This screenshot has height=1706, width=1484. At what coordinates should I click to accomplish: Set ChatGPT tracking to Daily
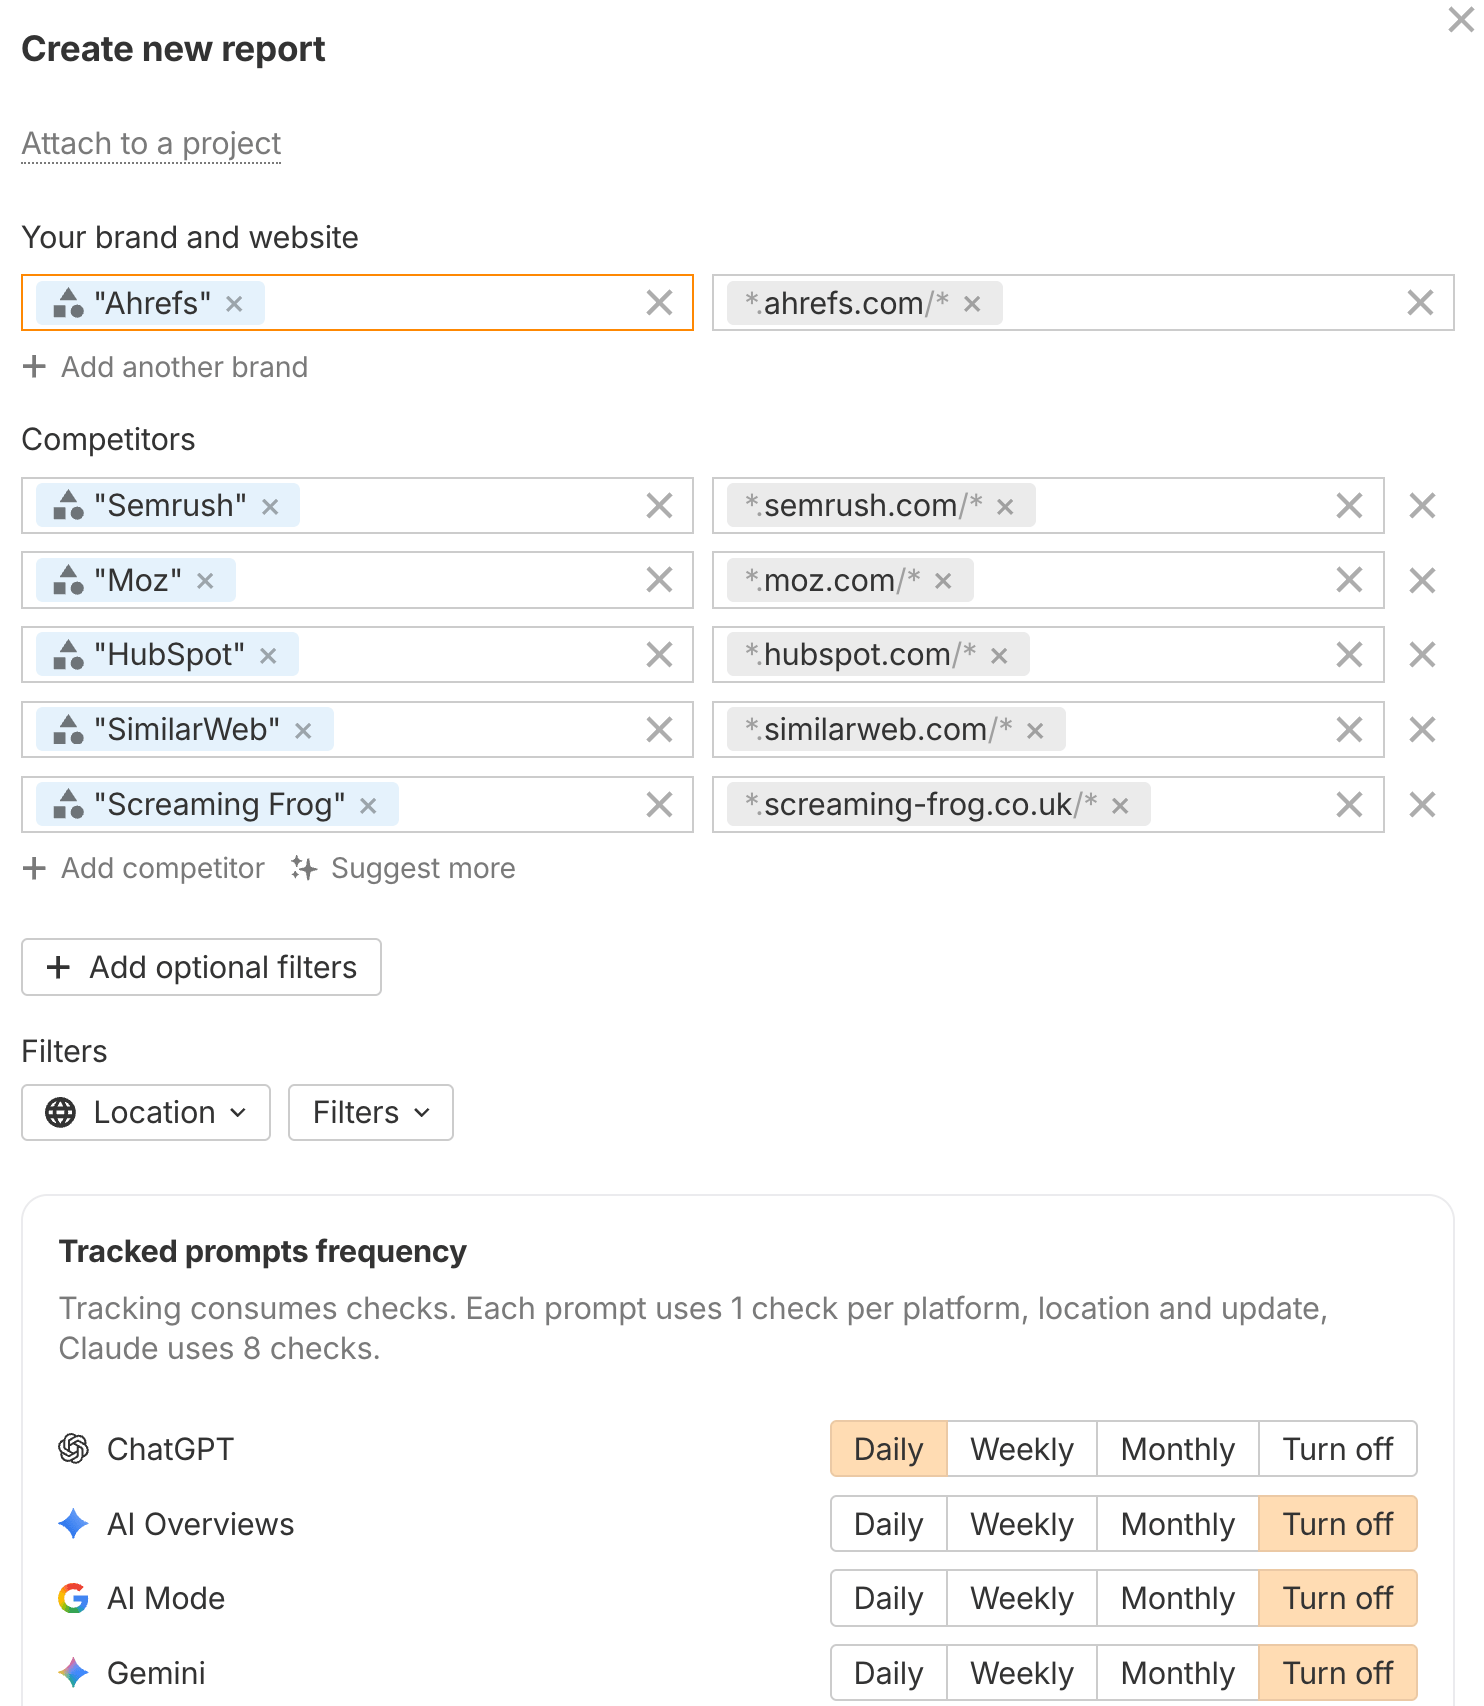(x=889, y=1449)
